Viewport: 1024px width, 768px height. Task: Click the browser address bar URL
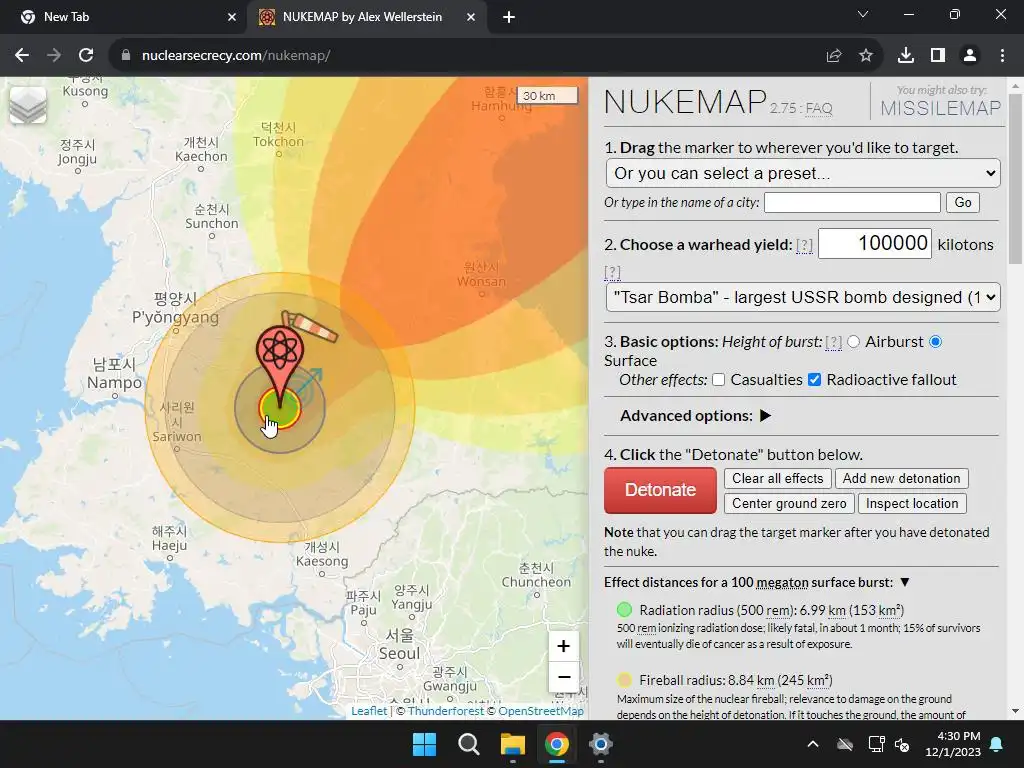[236, 56]
